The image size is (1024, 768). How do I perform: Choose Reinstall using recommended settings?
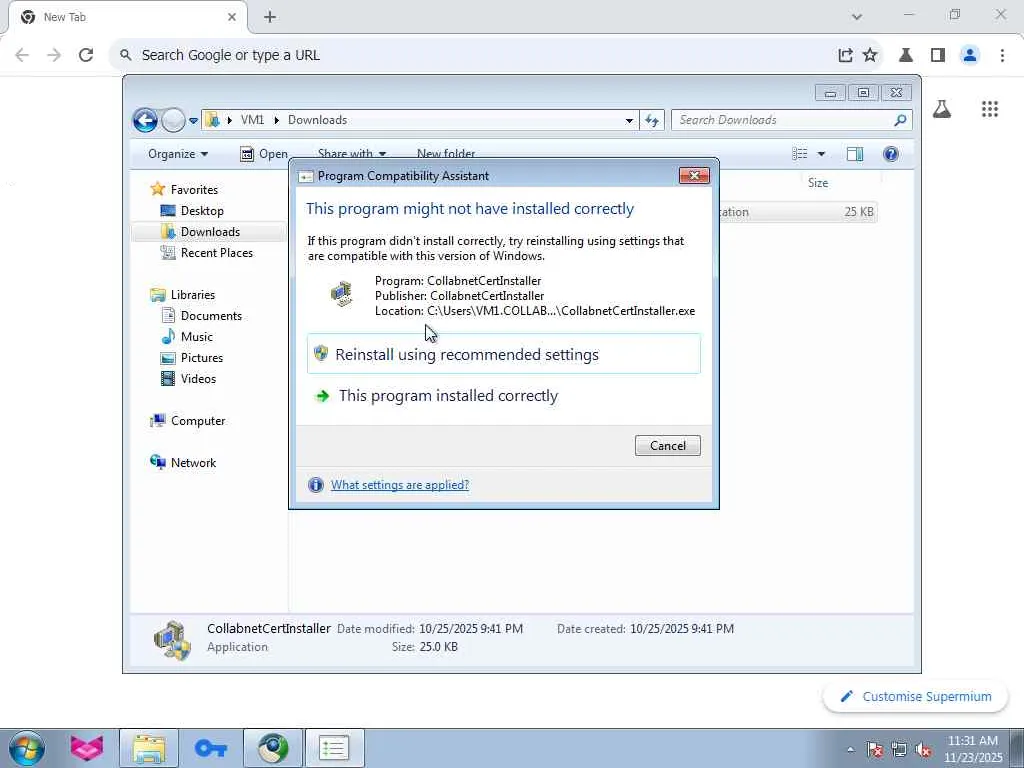tap(504, 354)
